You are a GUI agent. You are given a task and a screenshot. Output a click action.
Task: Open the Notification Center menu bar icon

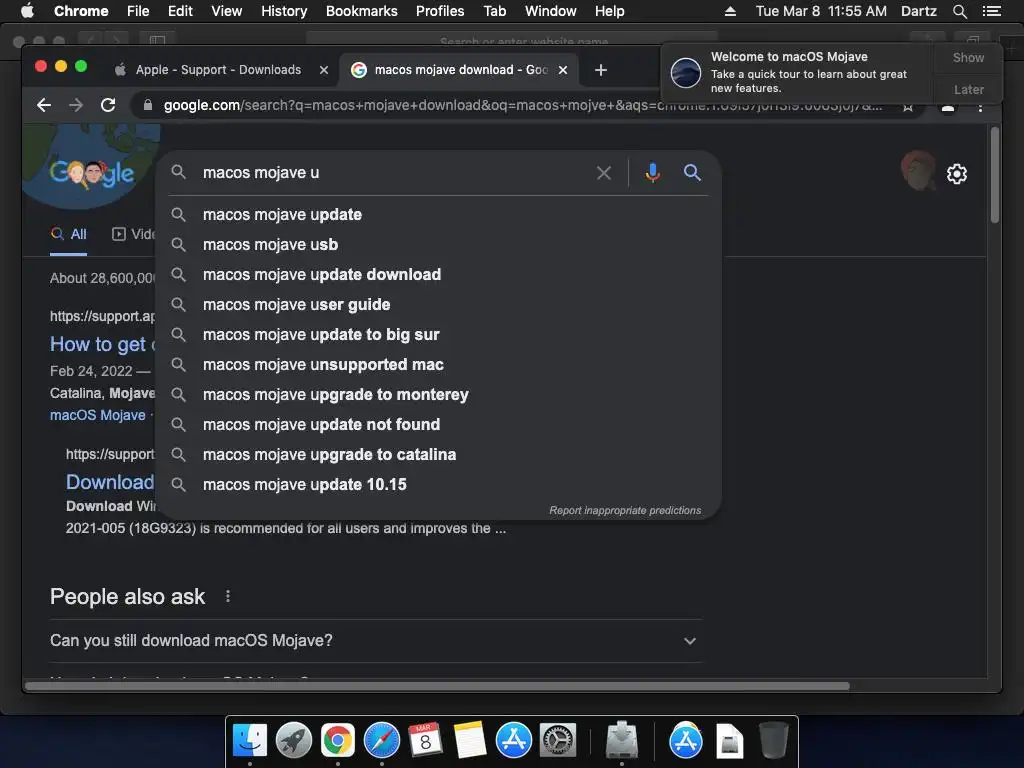(x=992, y=11)
